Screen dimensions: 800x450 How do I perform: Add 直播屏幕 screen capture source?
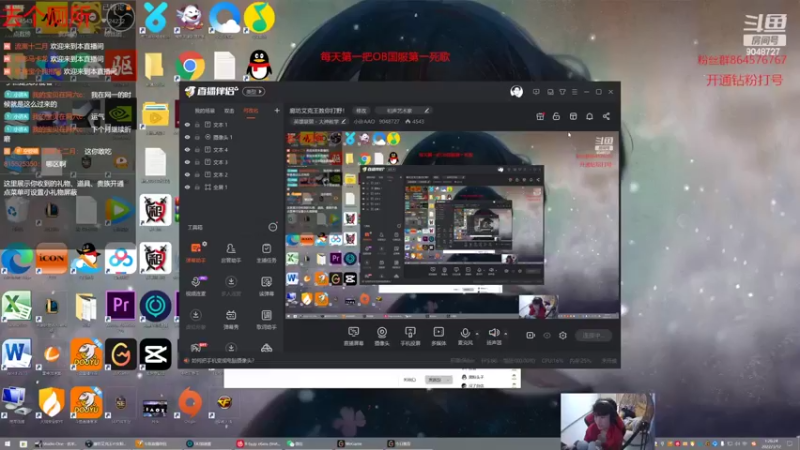[353, 336]
